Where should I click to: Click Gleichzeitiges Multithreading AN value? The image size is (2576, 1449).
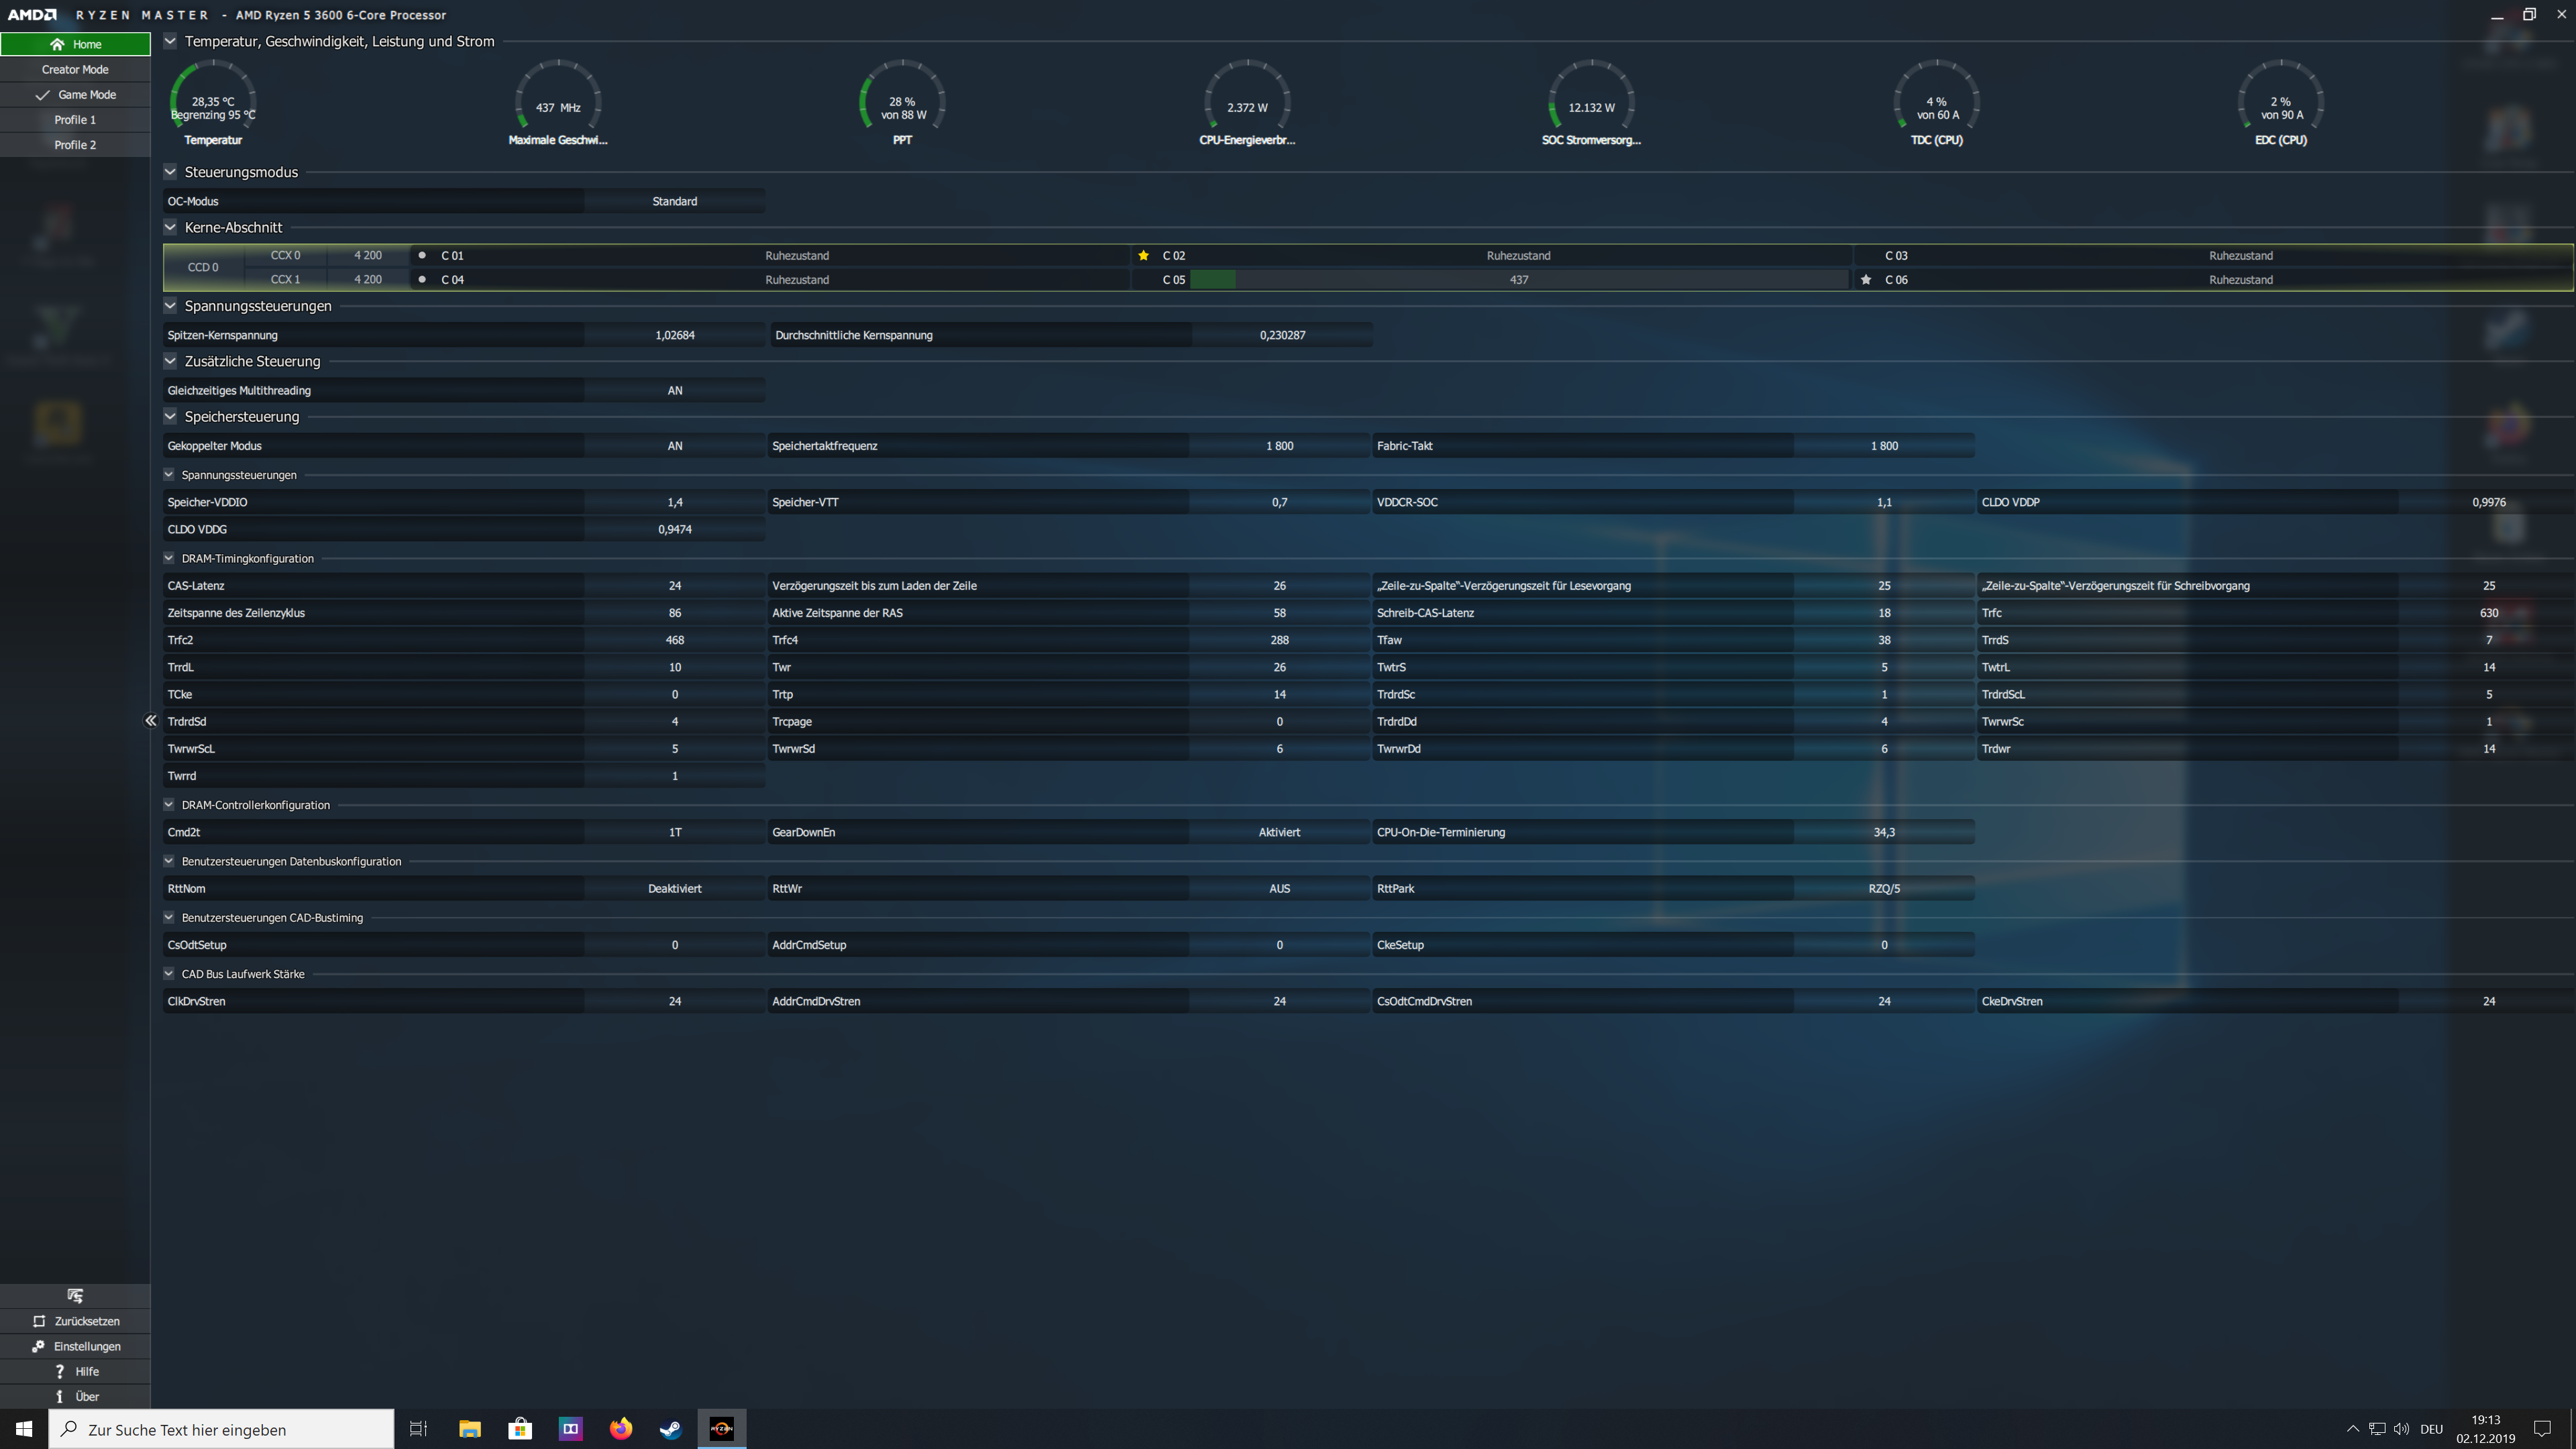tap(675, 390)
